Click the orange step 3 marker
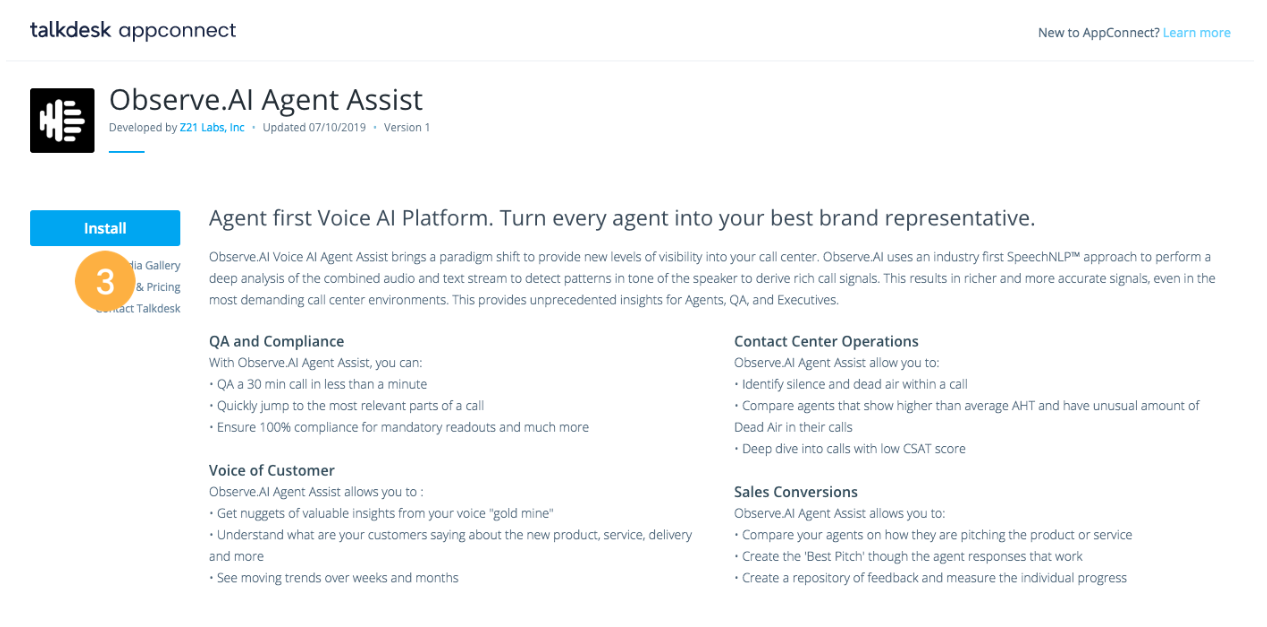The height and width of the screenshot is (627, 1267). 105,282
